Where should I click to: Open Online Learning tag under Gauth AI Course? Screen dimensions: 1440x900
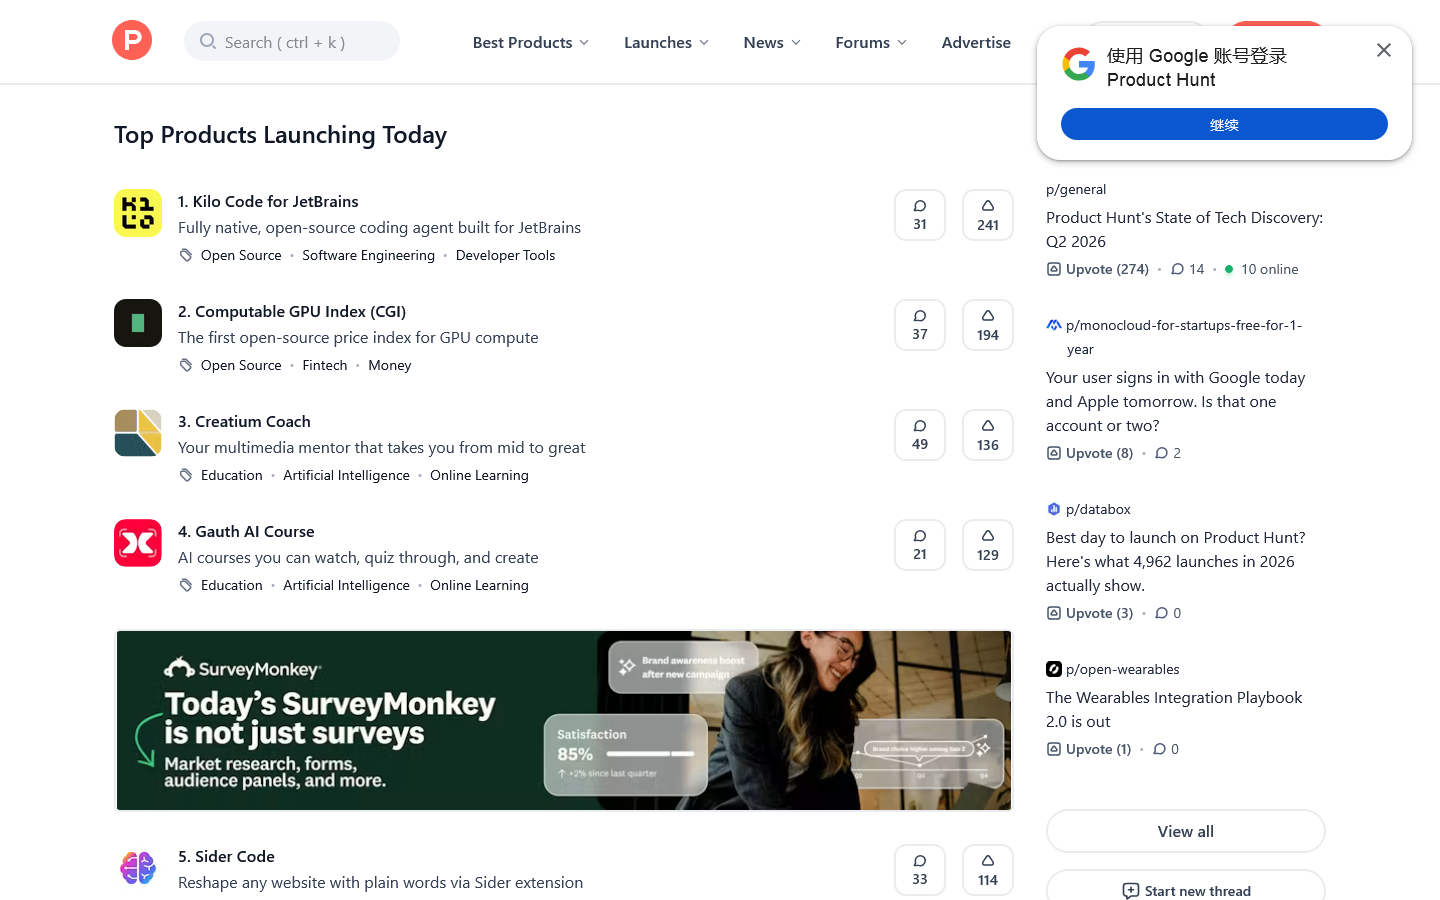(x=479, y=585)
